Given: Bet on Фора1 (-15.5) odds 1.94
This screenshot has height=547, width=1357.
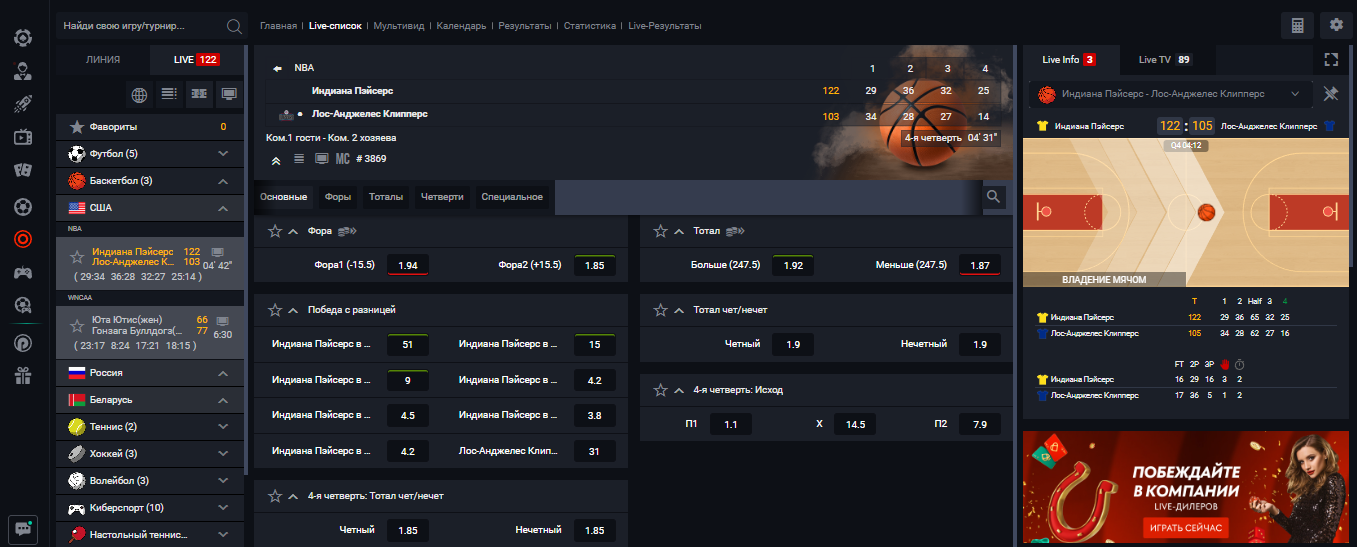Looking at the screenshot, I should (408, 265).
